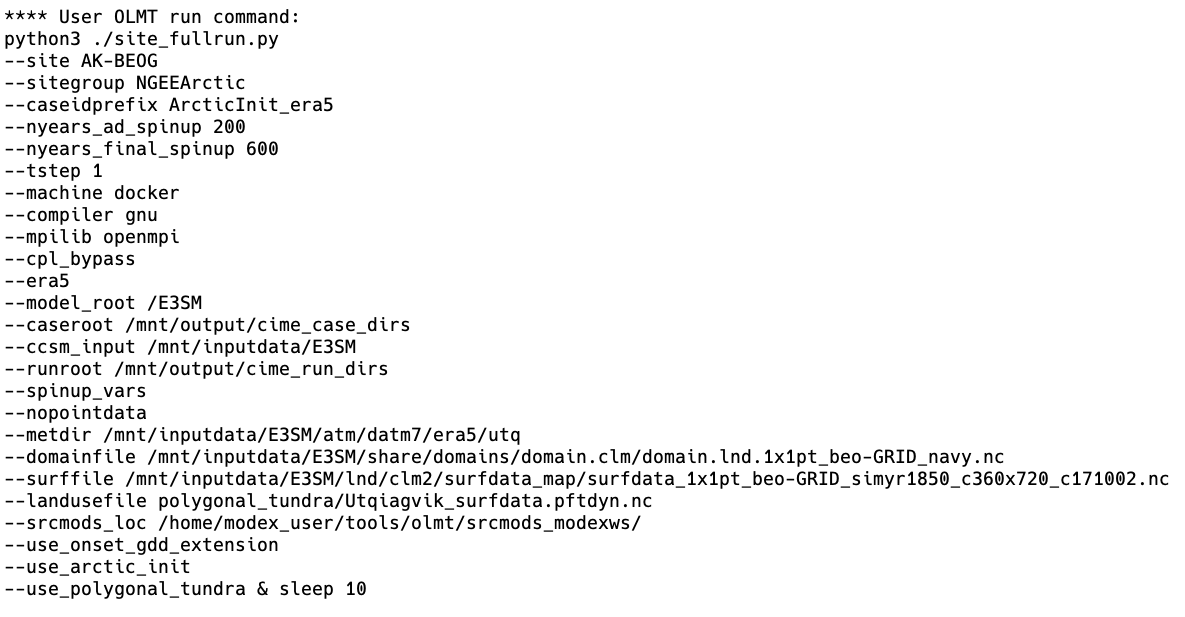This screenshot has width=1185, height=617.
Task: Click the python3 ./site_fullrun.py line
Action: click(141, 39)
